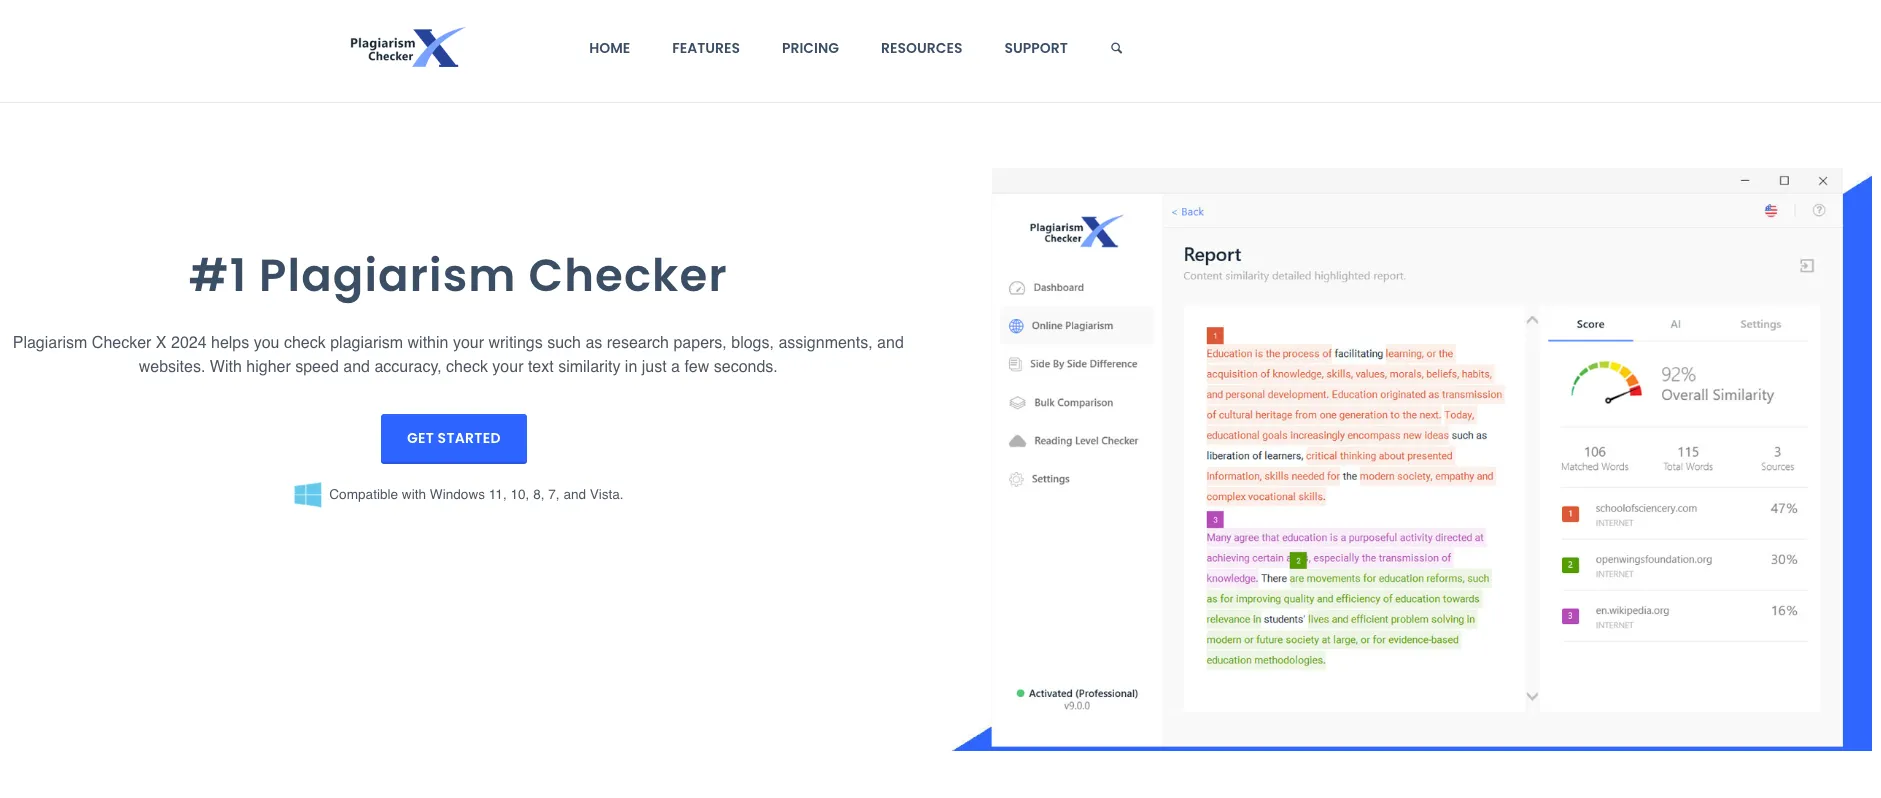Click the purple source marker 3 in text
Viewport: 1881px width, 798px height.
[1215, 520]
